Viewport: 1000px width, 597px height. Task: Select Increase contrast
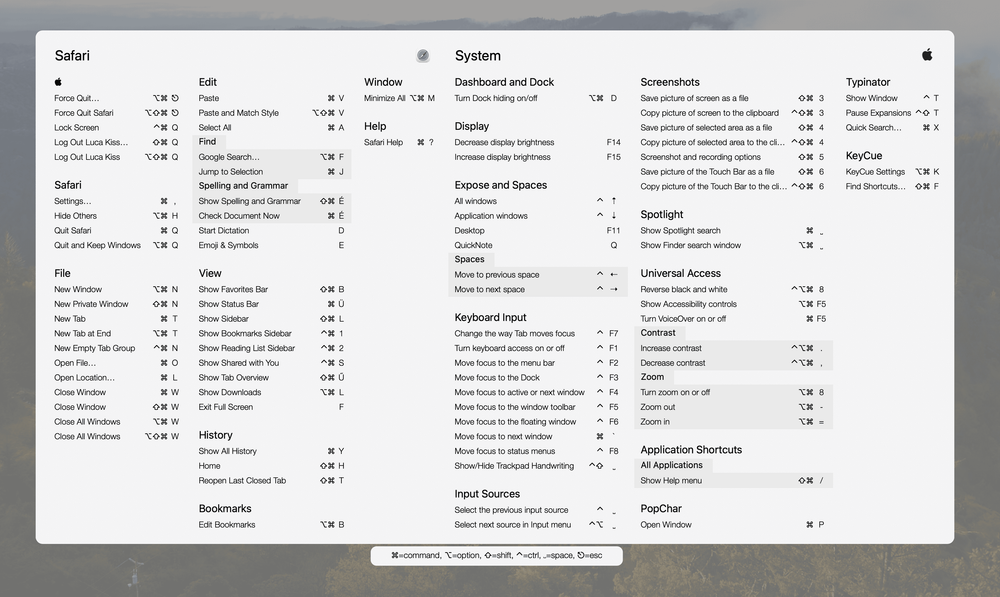point(733,348)
